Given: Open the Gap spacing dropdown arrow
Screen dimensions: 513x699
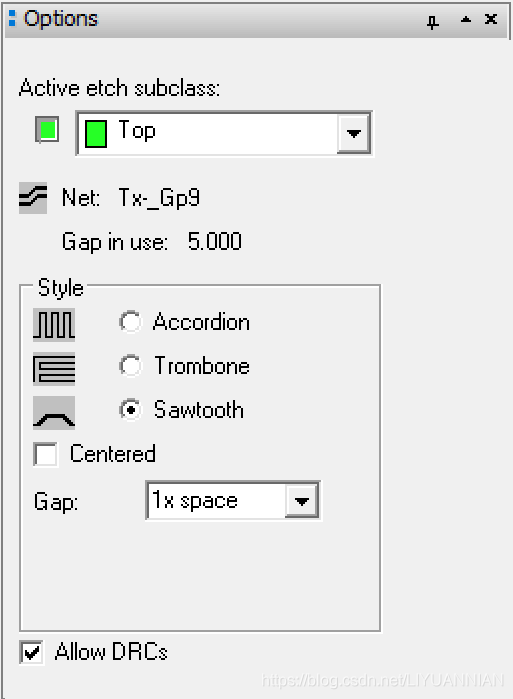Looking at the screenshot, I should click(x=302, y=501).
